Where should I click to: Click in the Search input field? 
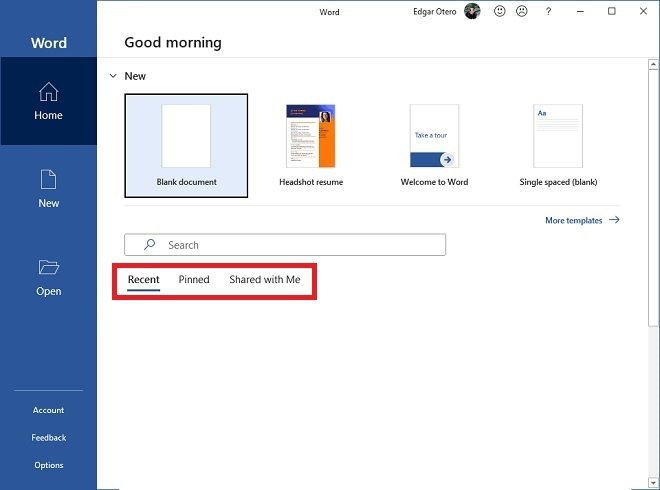(285, 245)
